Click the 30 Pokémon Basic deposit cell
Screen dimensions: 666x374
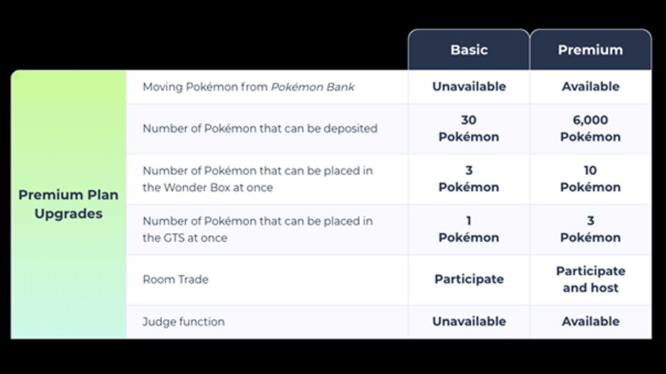click(x=469, y=128)
